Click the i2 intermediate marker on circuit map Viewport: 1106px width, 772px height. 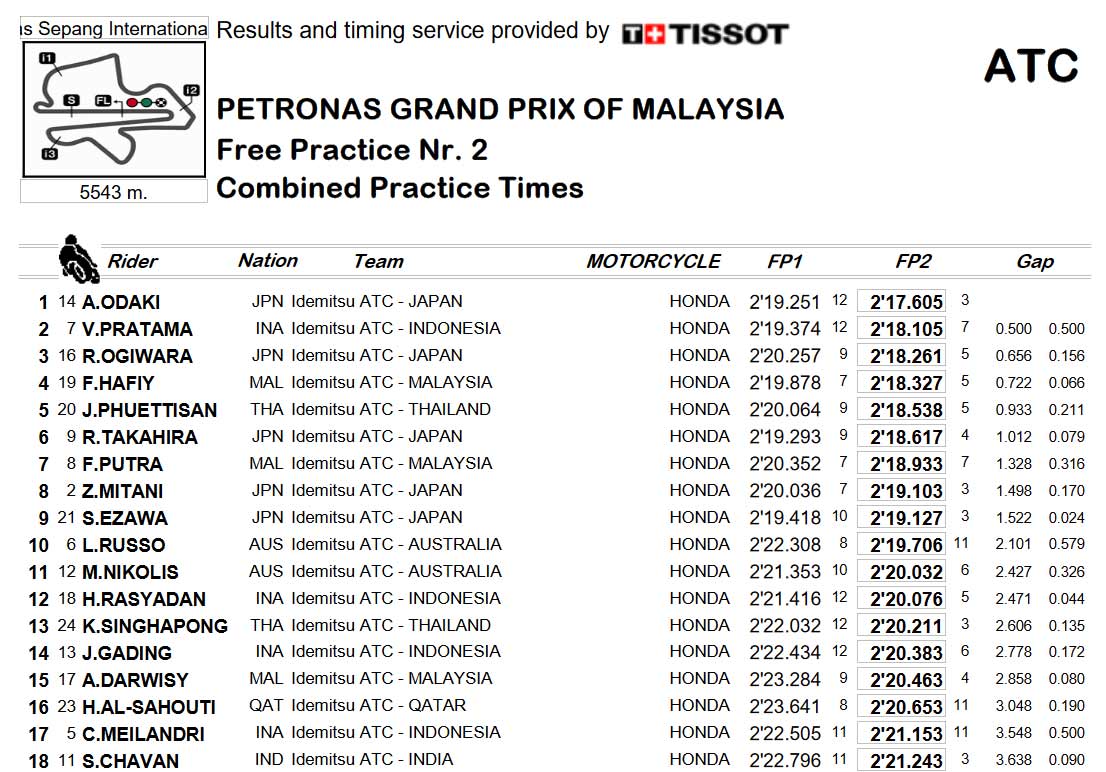(191, 90)
